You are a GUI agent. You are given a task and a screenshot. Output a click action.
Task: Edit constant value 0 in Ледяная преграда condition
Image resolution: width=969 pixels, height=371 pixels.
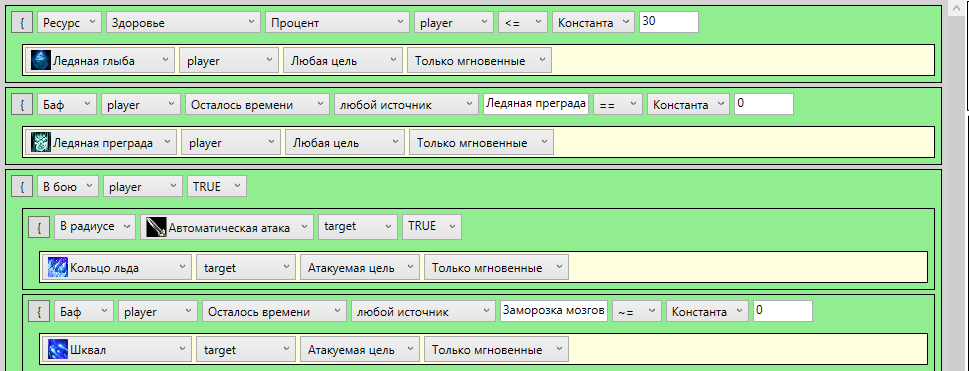pyautogui.click(x=764, y=103)
